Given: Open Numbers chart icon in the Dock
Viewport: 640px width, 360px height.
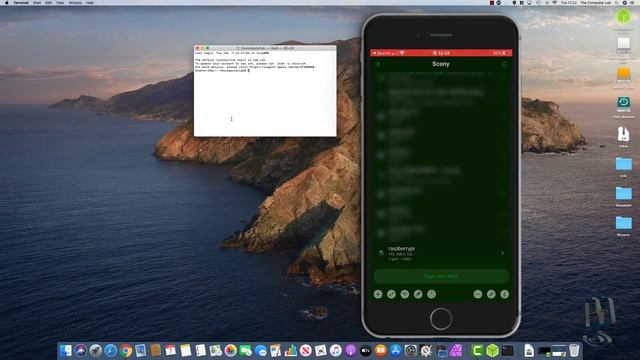Looking at the screenshot, I should click(291, 350).
